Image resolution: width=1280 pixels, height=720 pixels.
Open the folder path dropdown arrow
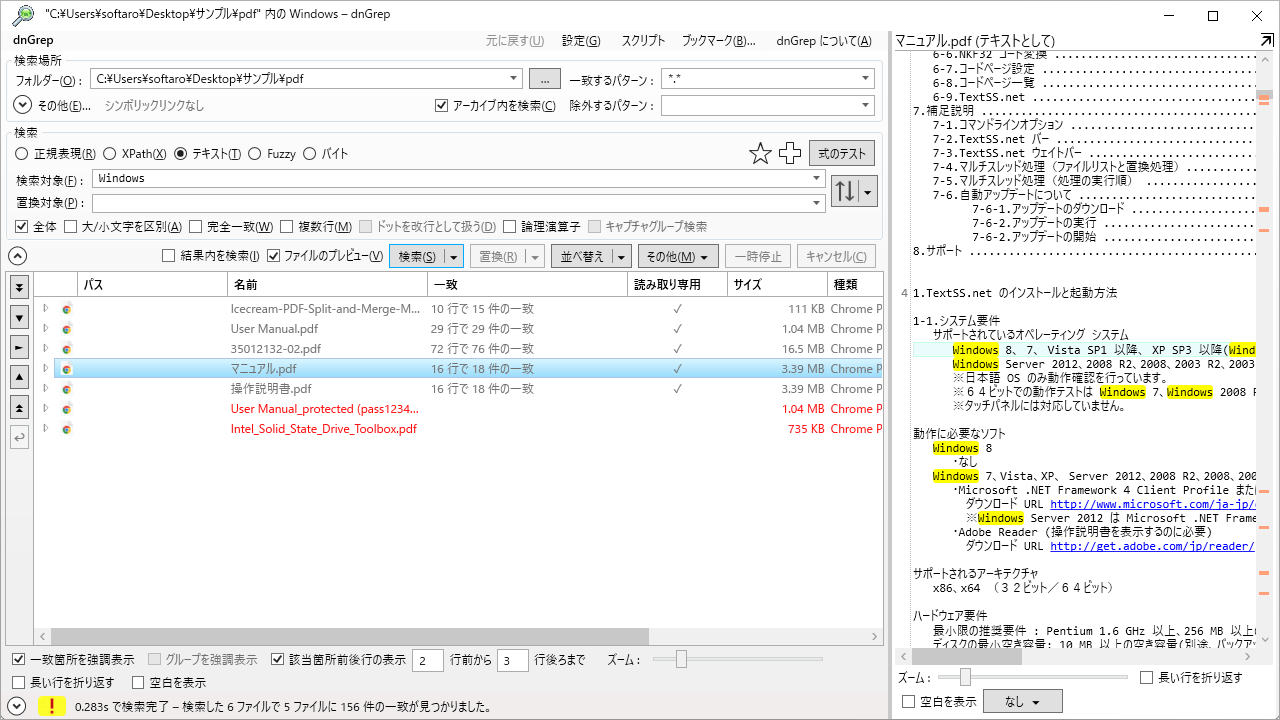514,78
